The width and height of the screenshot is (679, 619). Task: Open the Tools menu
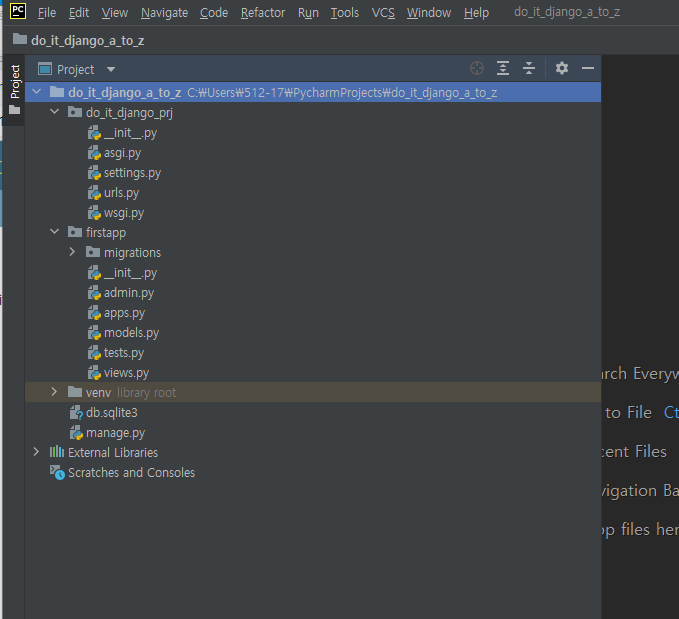tap(345, 13)
